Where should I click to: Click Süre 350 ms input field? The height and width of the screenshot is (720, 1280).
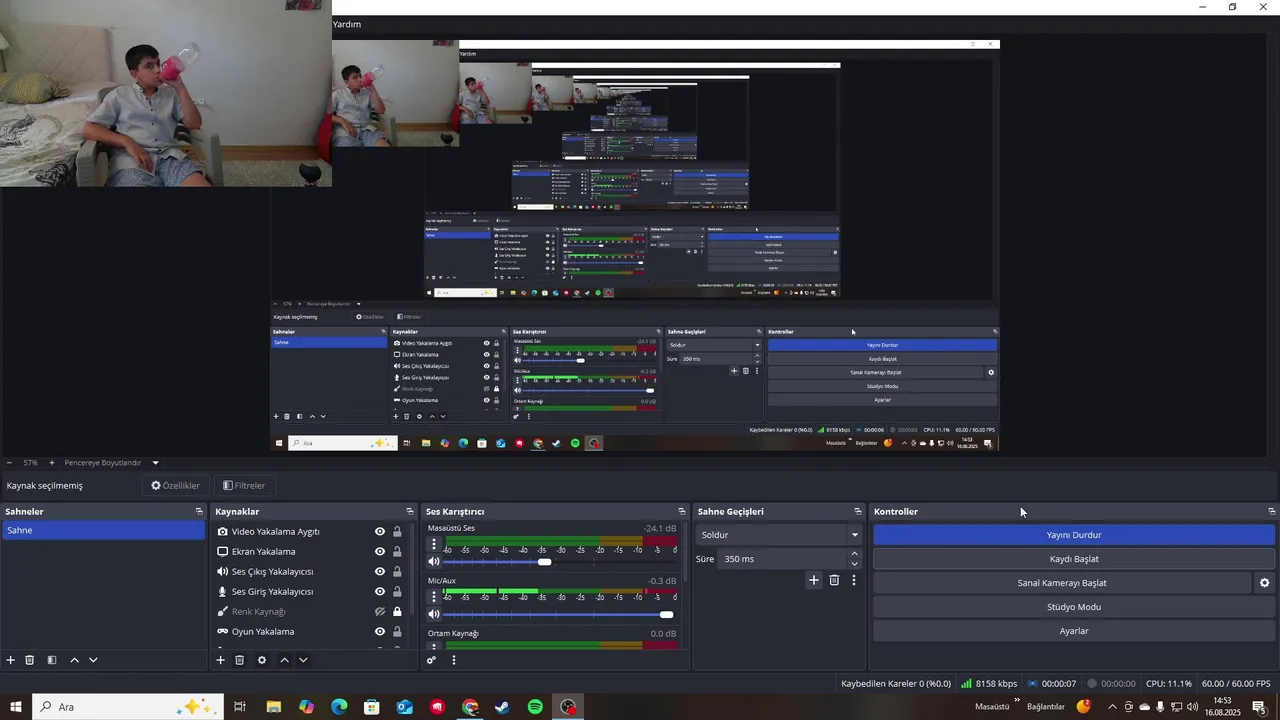pyautogui.click(x=783, y=559)
